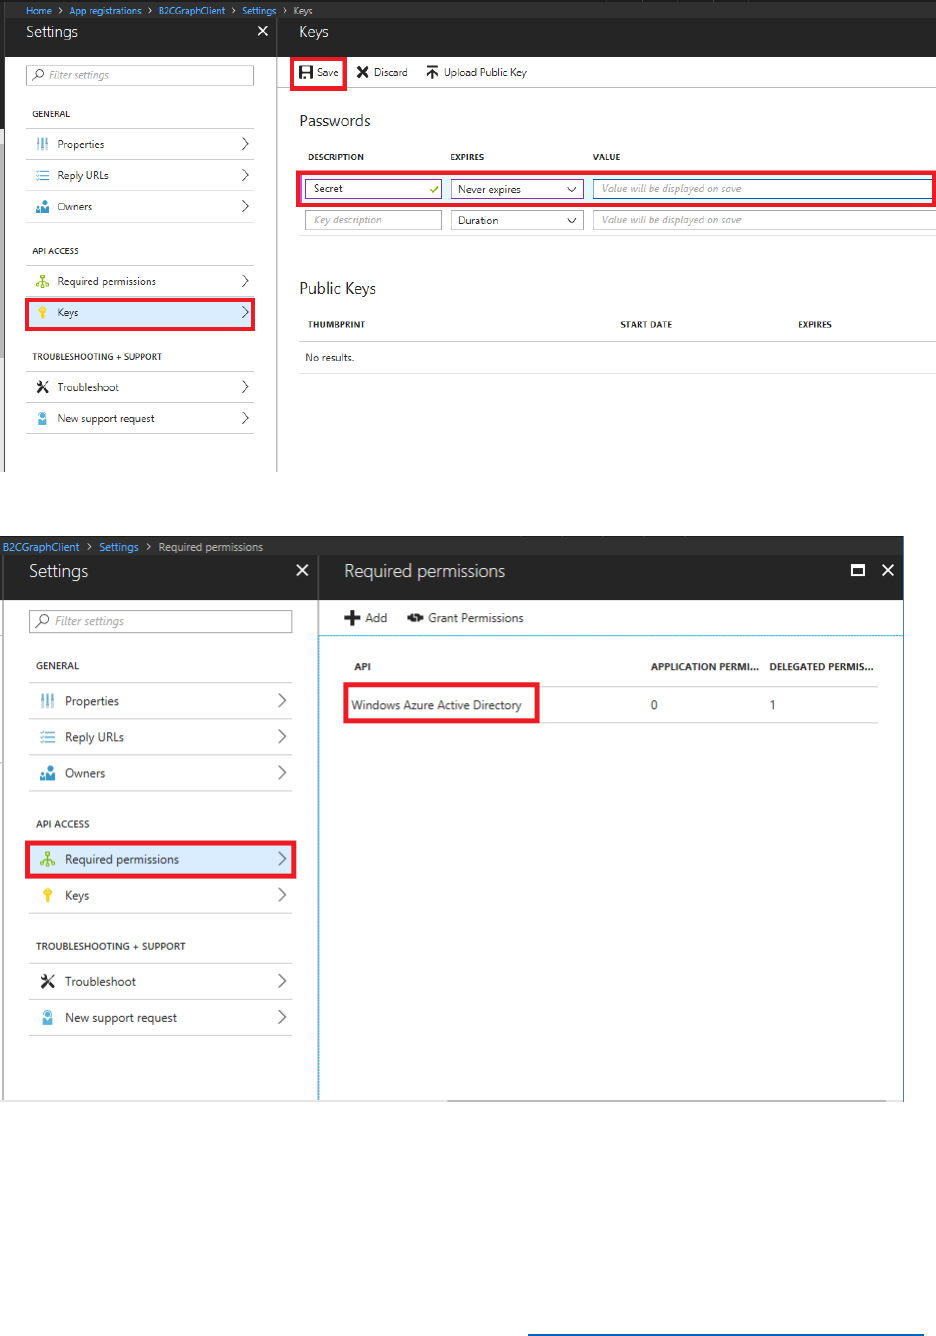This screenshot has width=936, height=1336.
Task: Expand Properties chevron in the upper Settings panel
Action: tap(245, 144)
